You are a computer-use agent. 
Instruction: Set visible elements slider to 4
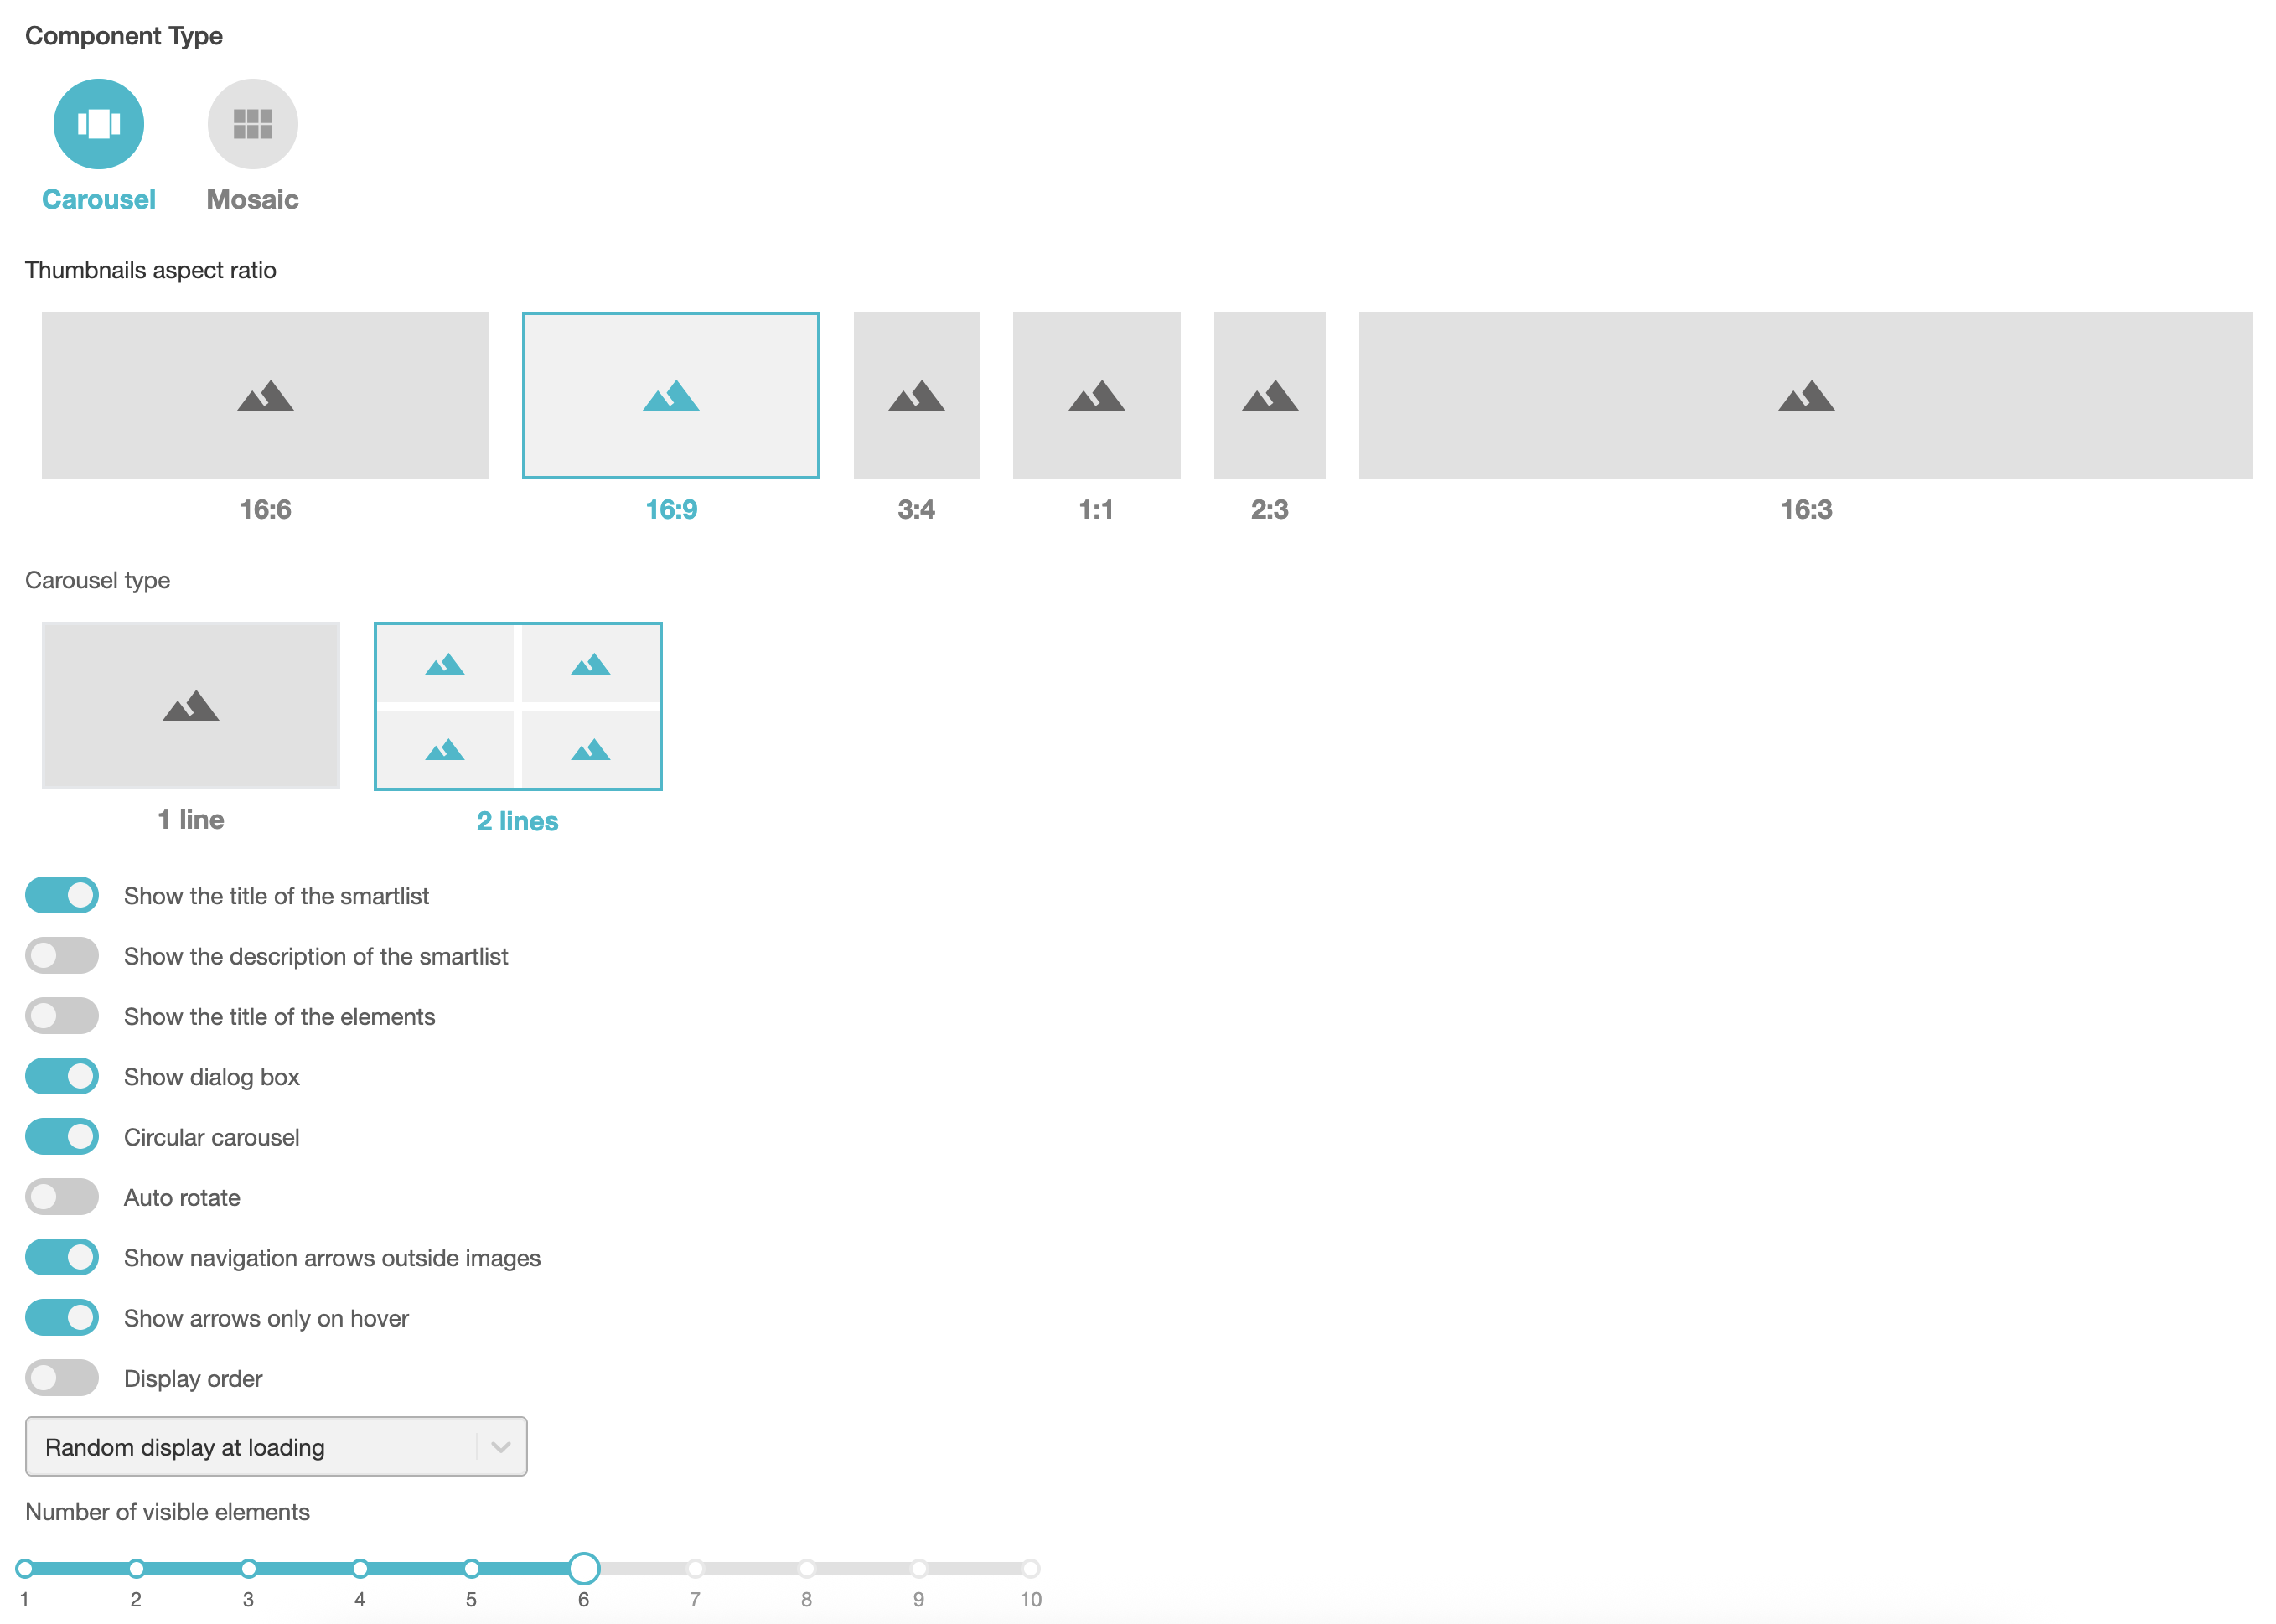[360, 1568]
